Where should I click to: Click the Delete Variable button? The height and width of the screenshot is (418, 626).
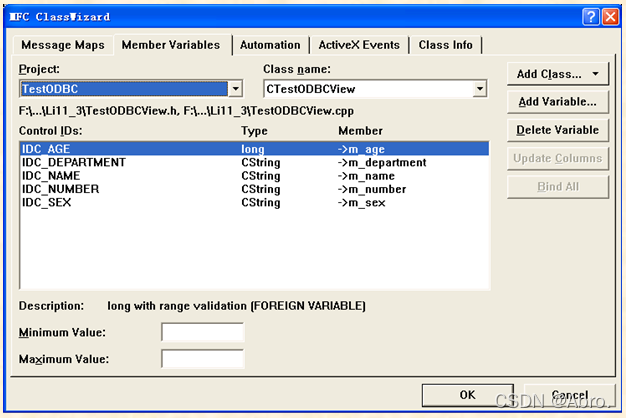558,130
